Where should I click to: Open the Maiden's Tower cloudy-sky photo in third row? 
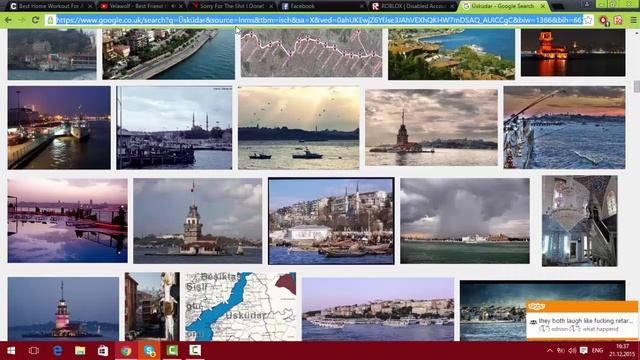tap(198, 221)
